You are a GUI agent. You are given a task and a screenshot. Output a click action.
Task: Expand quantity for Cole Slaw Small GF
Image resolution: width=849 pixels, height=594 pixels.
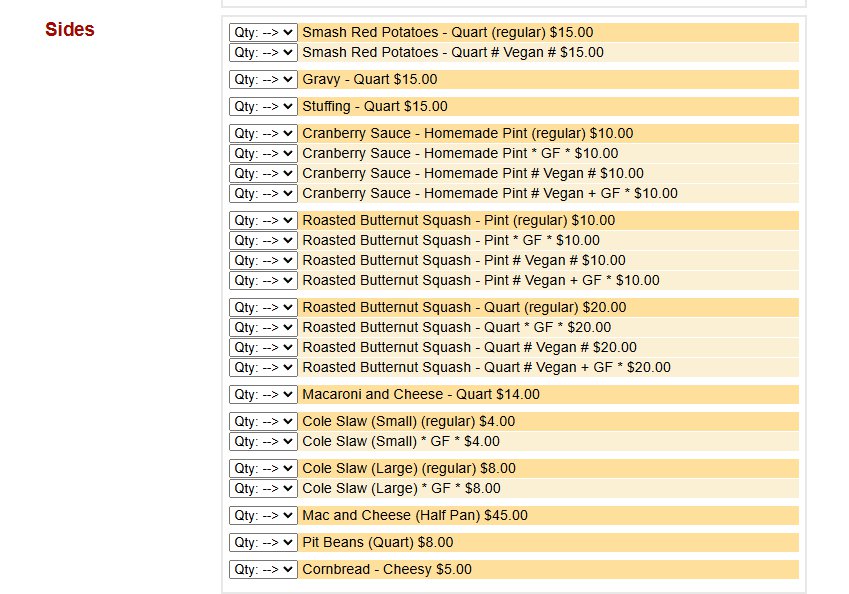263,441
